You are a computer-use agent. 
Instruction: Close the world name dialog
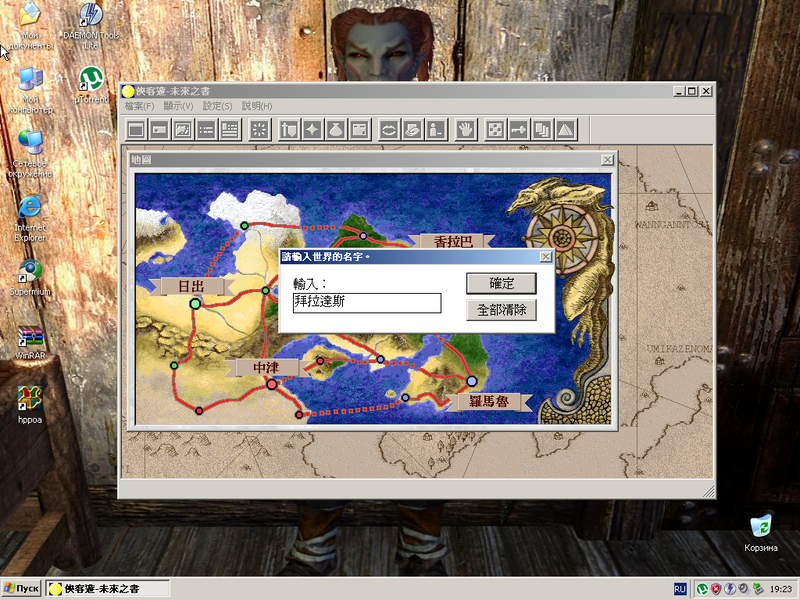(545, 257)
